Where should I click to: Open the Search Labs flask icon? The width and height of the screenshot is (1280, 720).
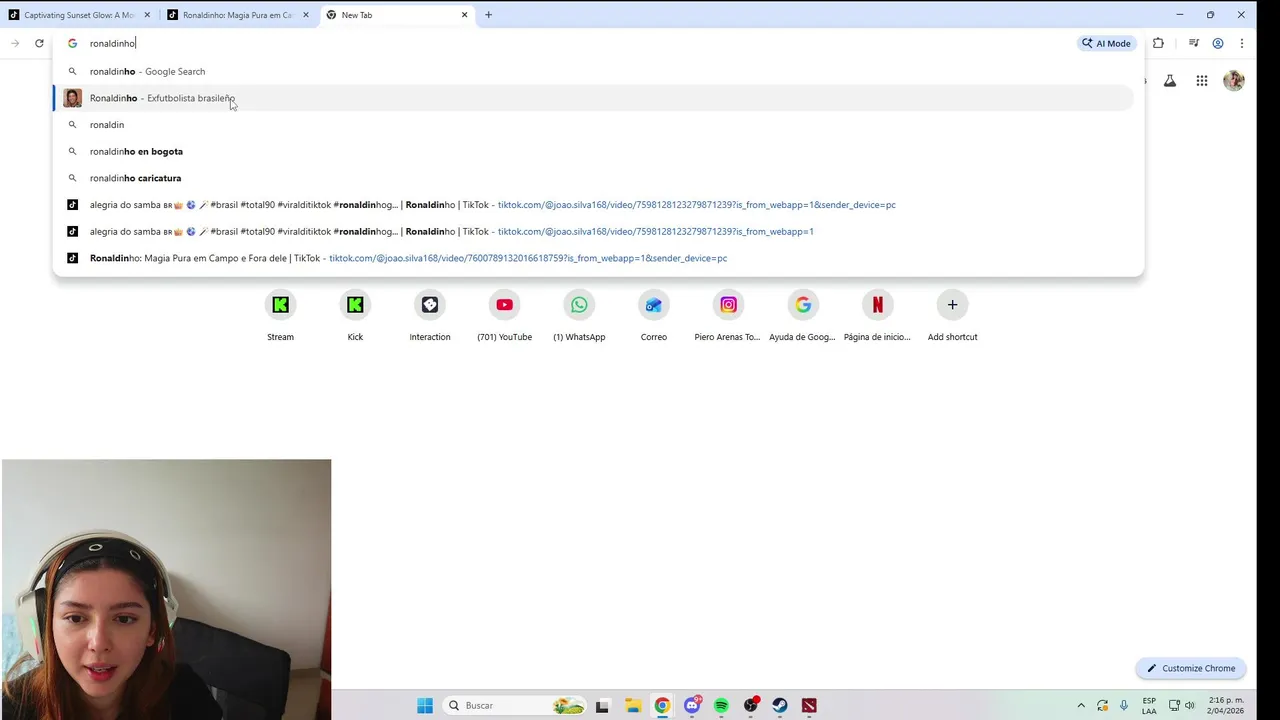[1170, 81]
